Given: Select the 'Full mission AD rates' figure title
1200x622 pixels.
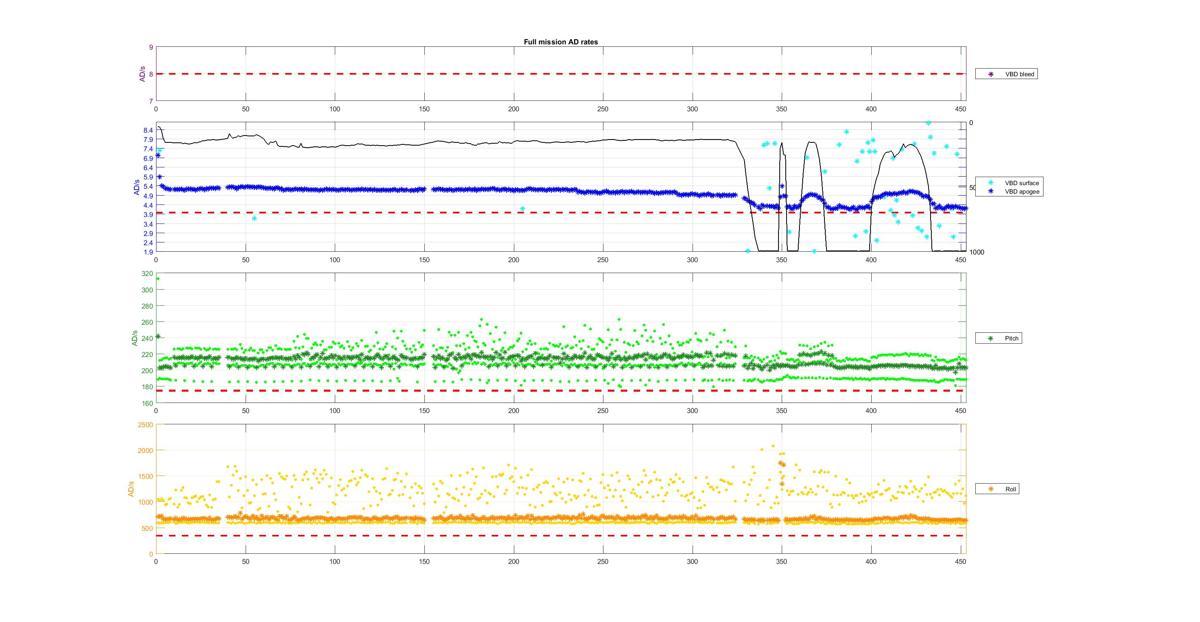Looking at the screenshot, I should 561,42.
